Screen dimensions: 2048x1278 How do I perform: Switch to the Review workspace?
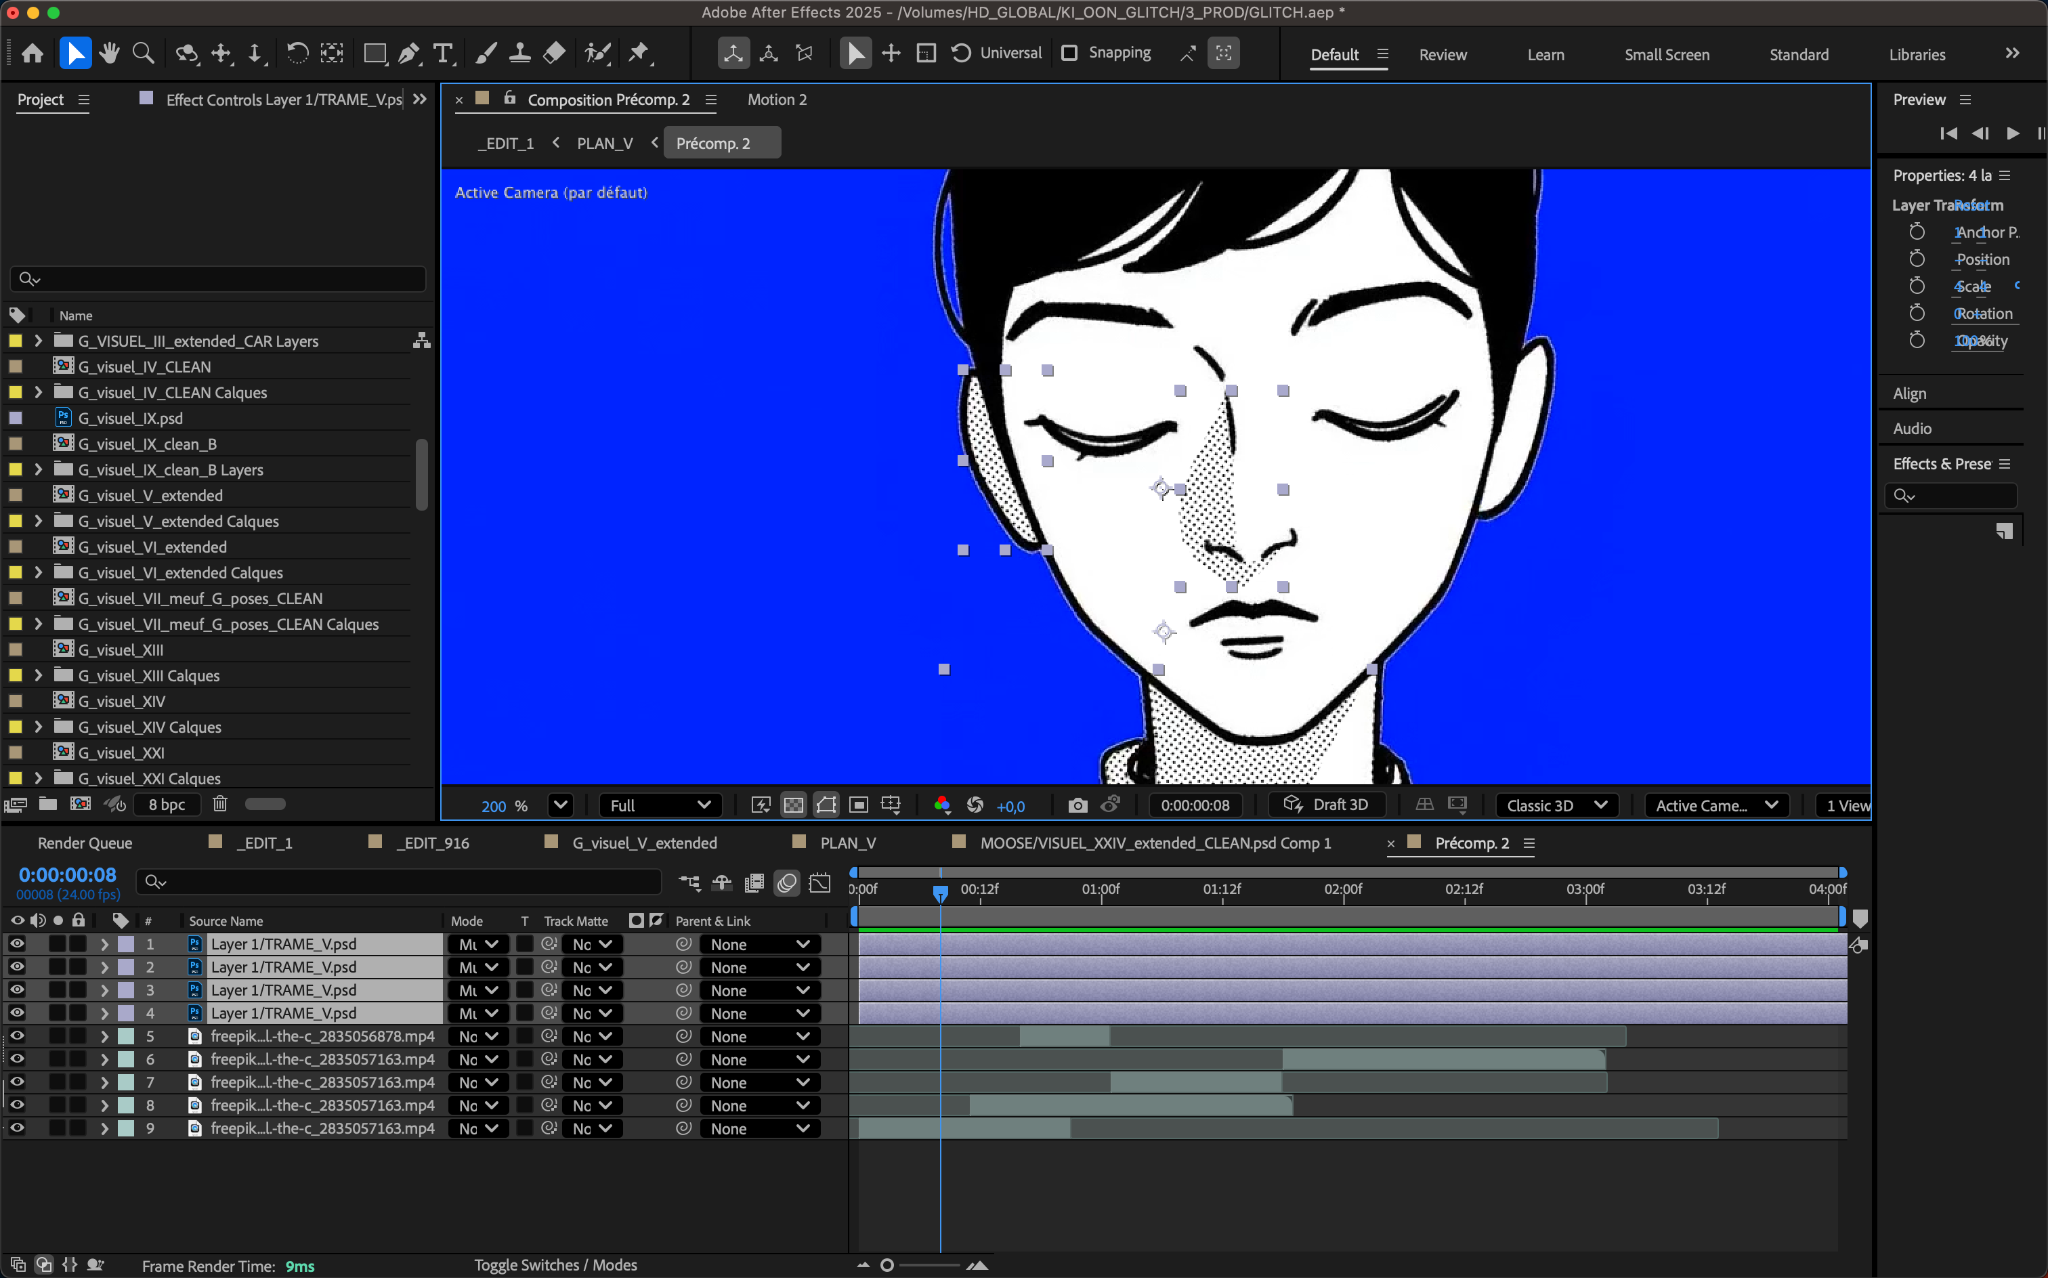pos(1443,55)
